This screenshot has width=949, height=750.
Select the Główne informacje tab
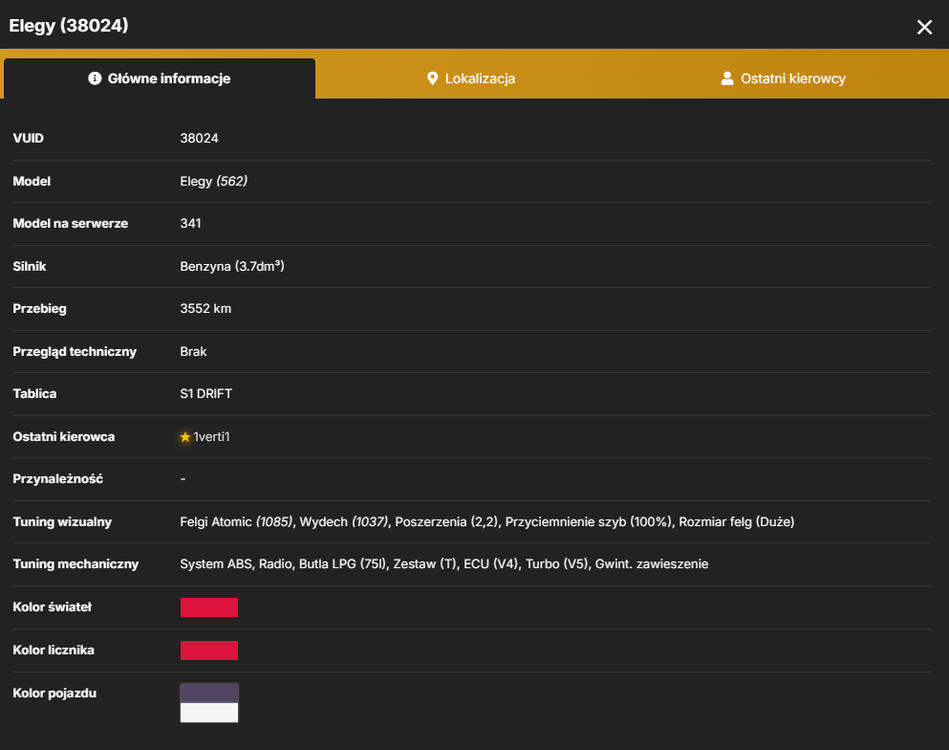pos(160,78)
